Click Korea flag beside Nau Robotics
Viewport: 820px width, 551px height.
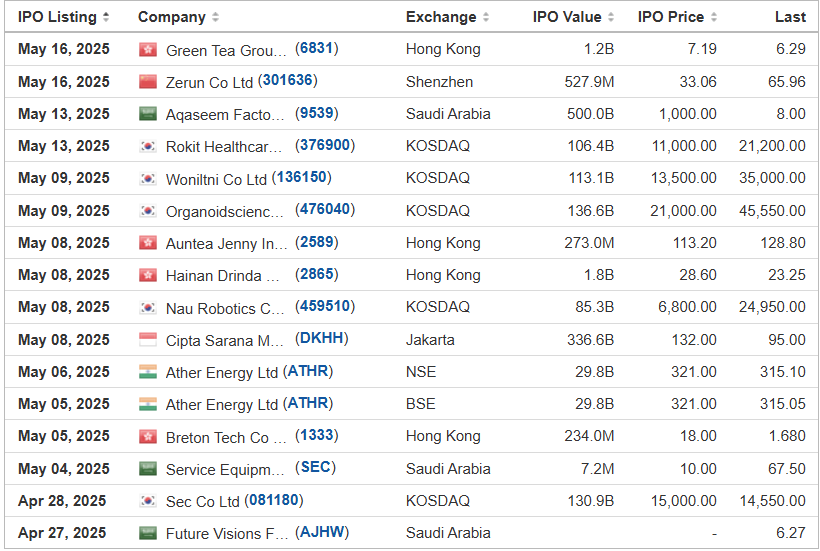pos(148,307)
